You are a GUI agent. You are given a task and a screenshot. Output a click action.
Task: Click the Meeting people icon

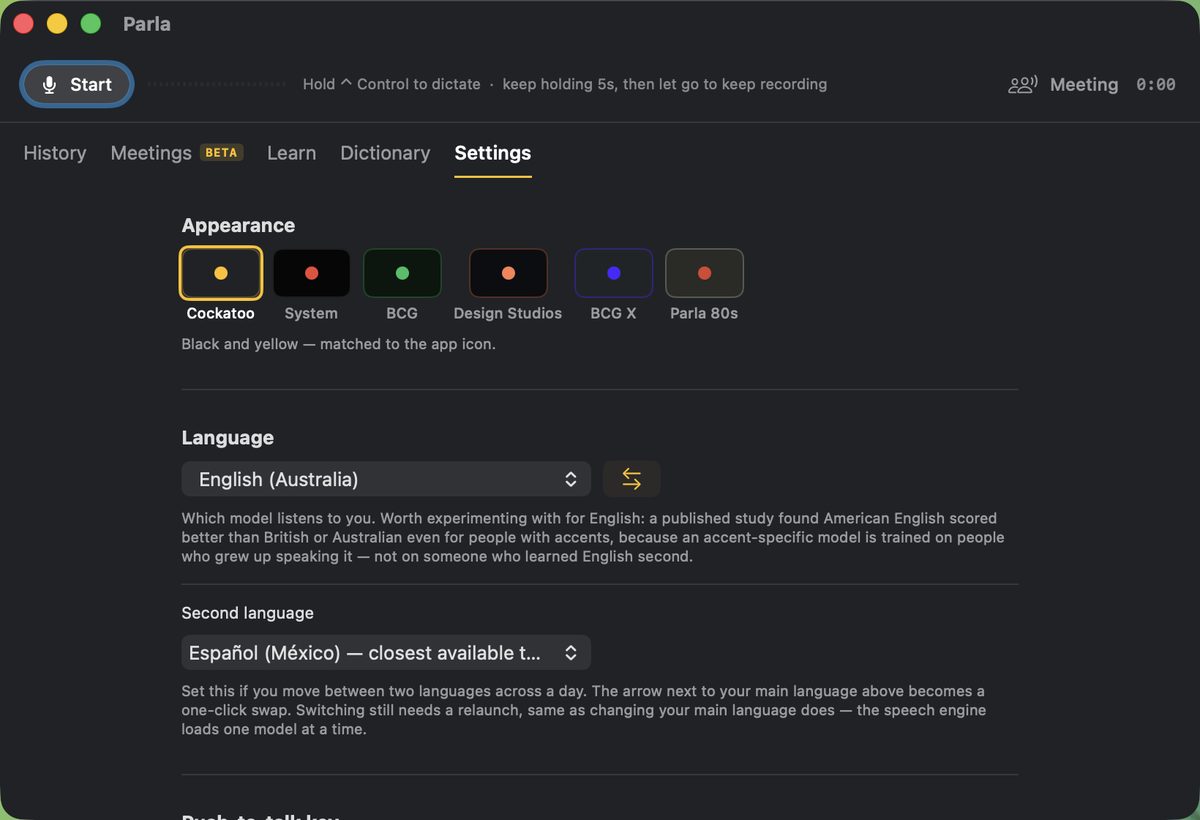click(1022, 85)
